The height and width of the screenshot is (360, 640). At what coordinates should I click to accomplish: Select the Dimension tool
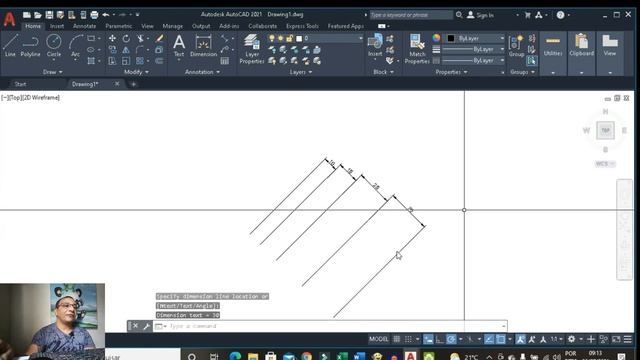coord(203,45)
